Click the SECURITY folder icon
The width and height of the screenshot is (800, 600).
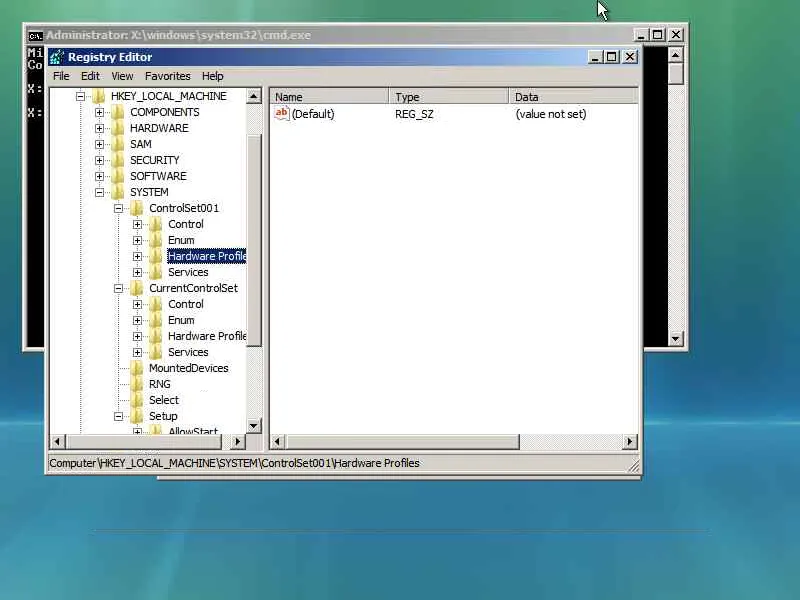point(118,160)
